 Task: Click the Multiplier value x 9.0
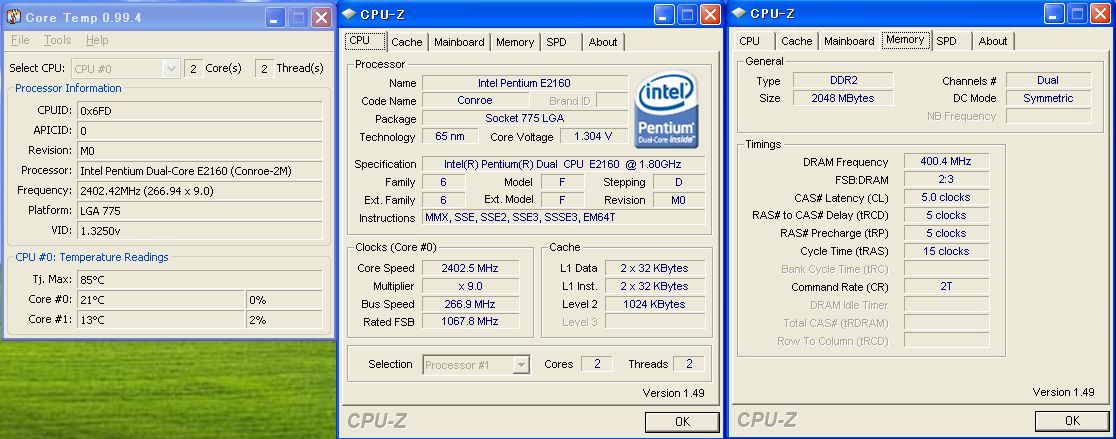(x=470, y=286)
